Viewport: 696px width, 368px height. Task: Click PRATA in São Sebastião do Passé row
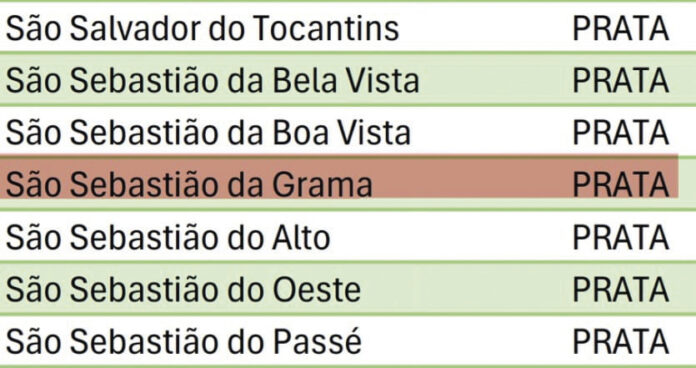(x=621, y=342)
